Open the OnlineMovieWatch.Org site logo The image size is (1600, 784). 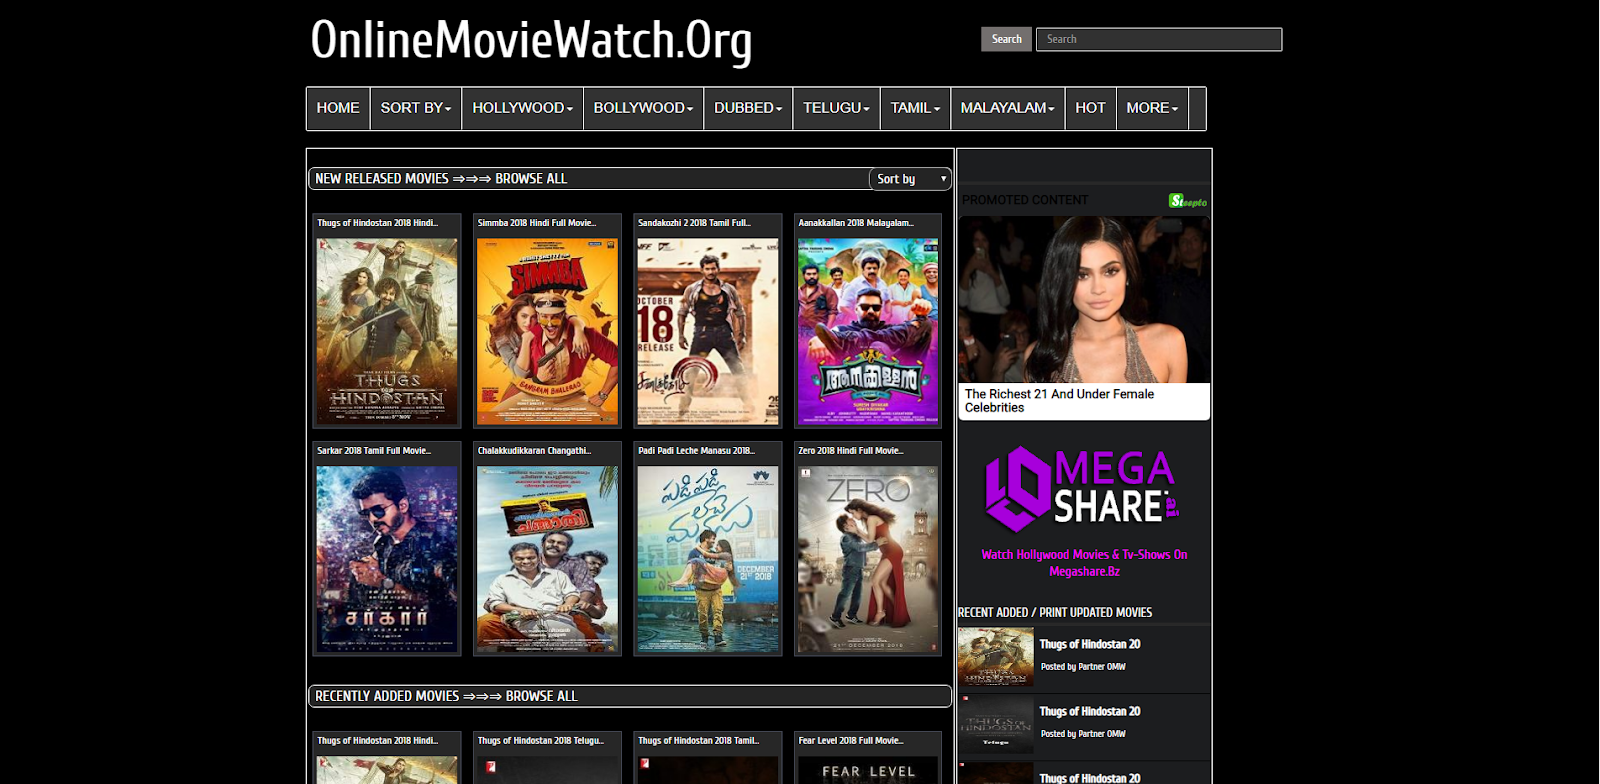click(x=531, y=42)
